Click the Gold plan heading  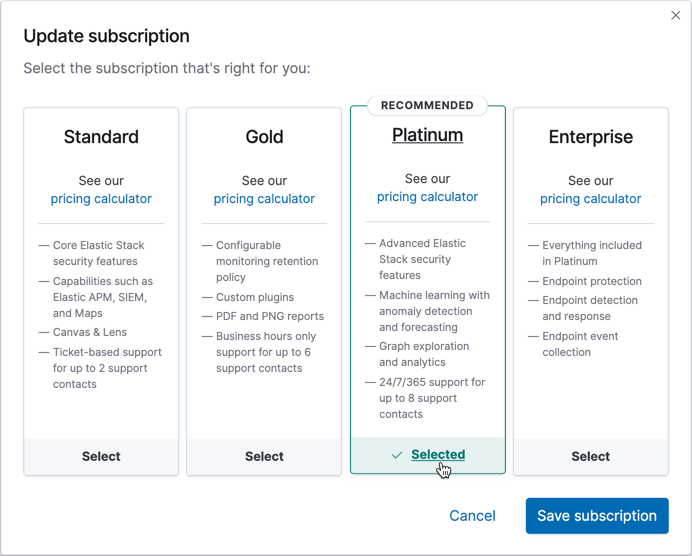click(264, 137)
